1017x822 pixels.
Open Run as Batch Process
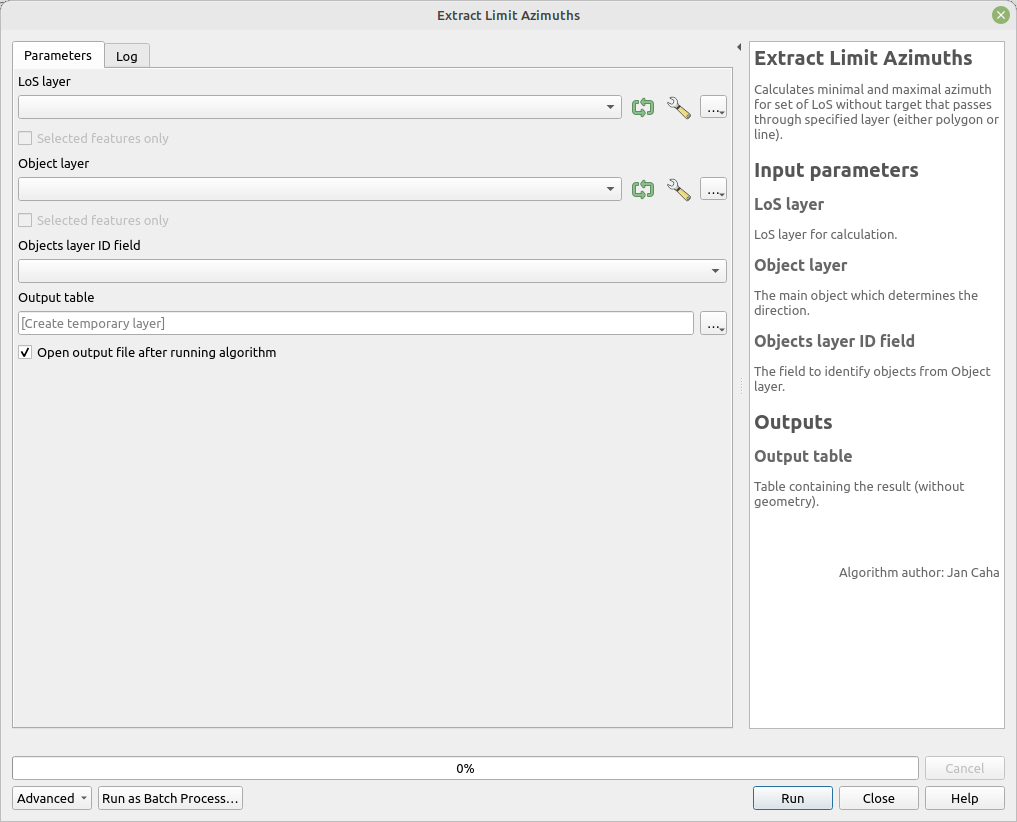[170, 798]
